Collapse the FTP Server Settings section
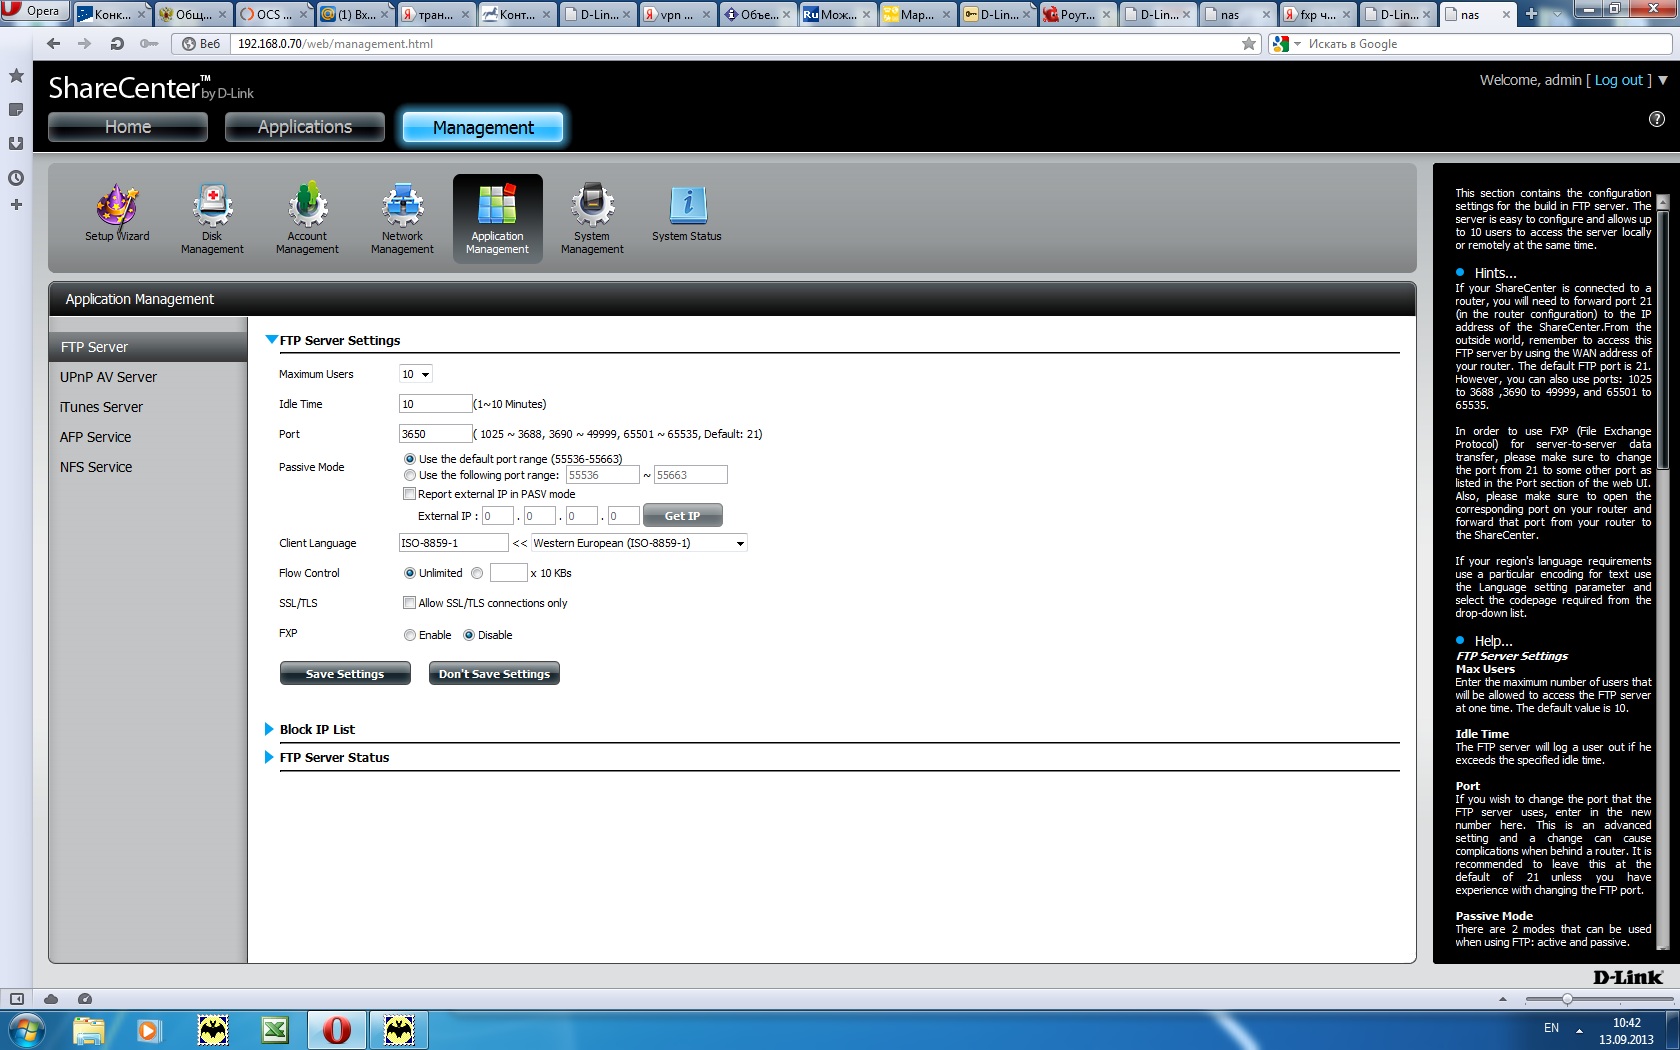The height and width of the screenshot is (1050, 1680). pos(271,340)
